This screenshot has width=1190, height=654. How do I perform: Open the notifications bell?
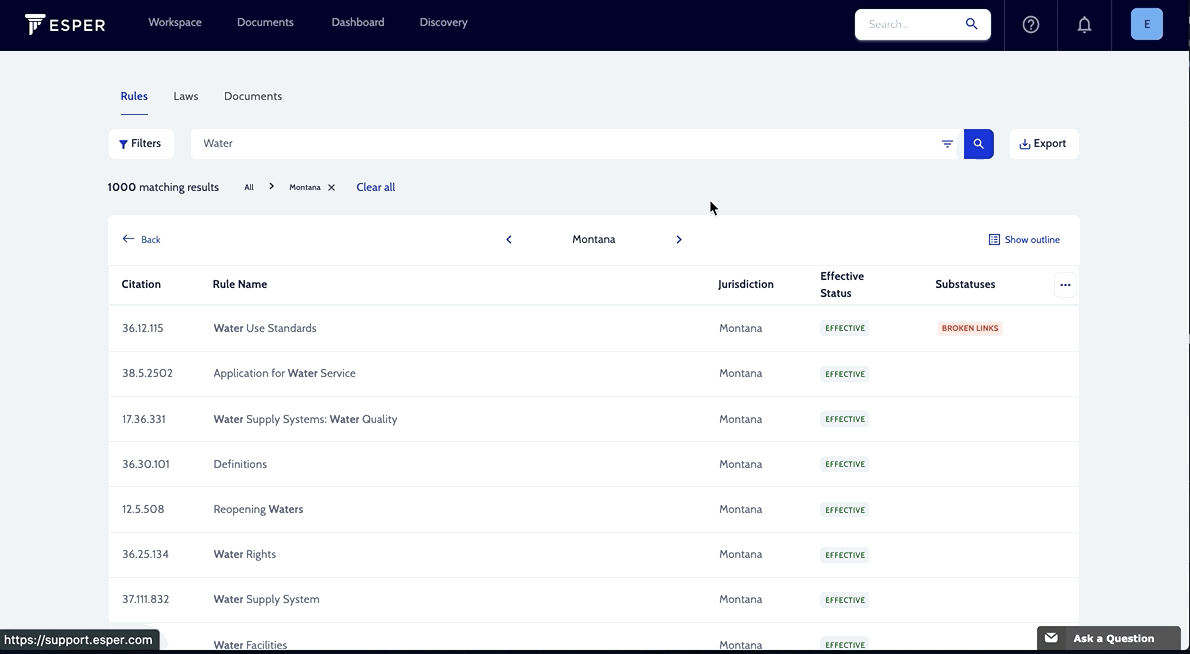tap(1084, 24)
